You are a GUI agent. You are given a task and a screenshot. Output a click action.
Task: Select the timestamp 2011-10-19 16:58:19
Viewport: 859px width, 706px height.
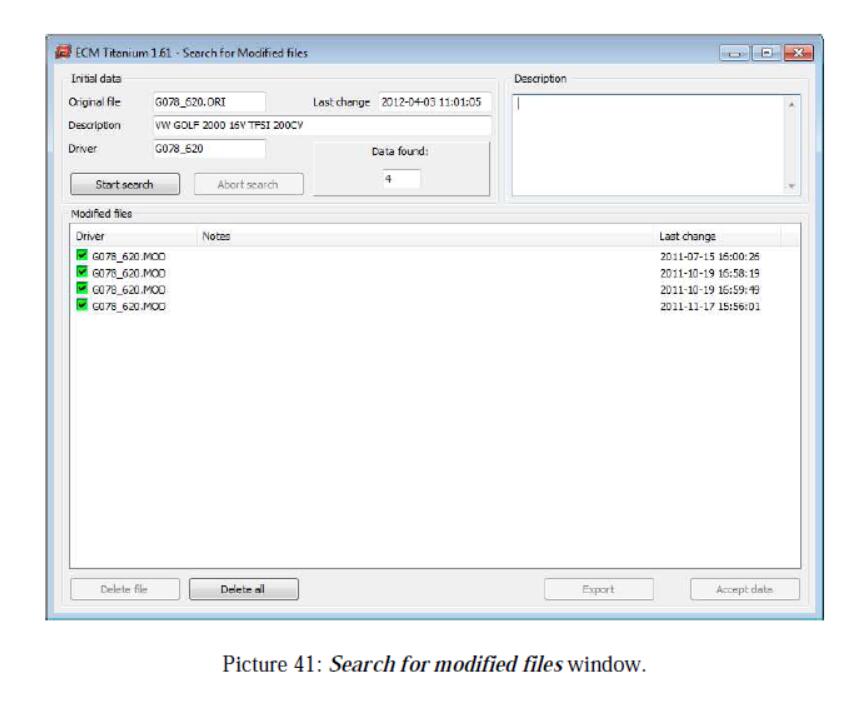click(x=709, y=273)
